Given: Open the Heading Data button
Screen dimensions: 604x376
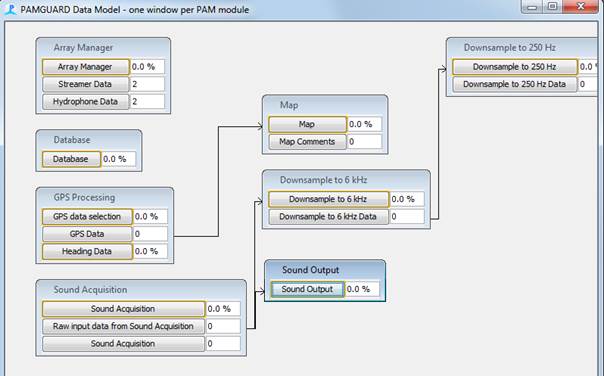Looking at the screenshot, I should click(87, 251).
